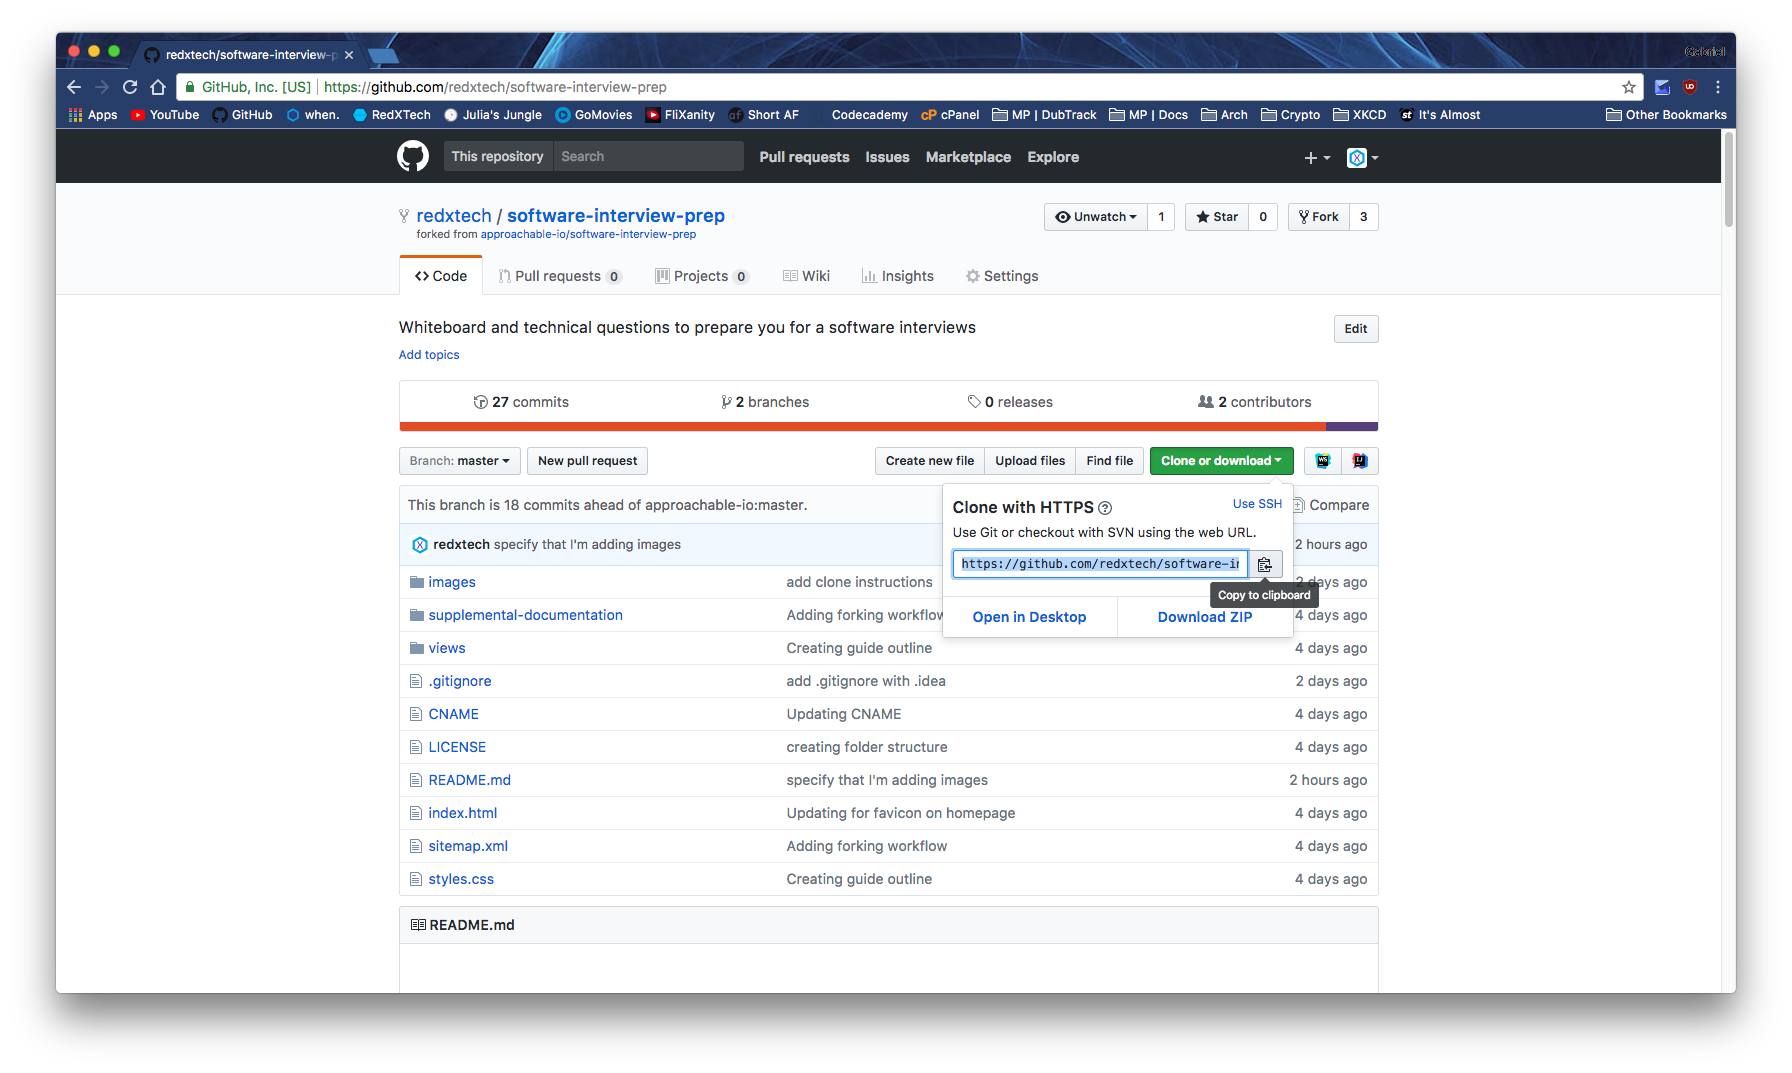Expand the plus create-new menu
The width and height of the screenshot is (1792, 1073).
1317,158
